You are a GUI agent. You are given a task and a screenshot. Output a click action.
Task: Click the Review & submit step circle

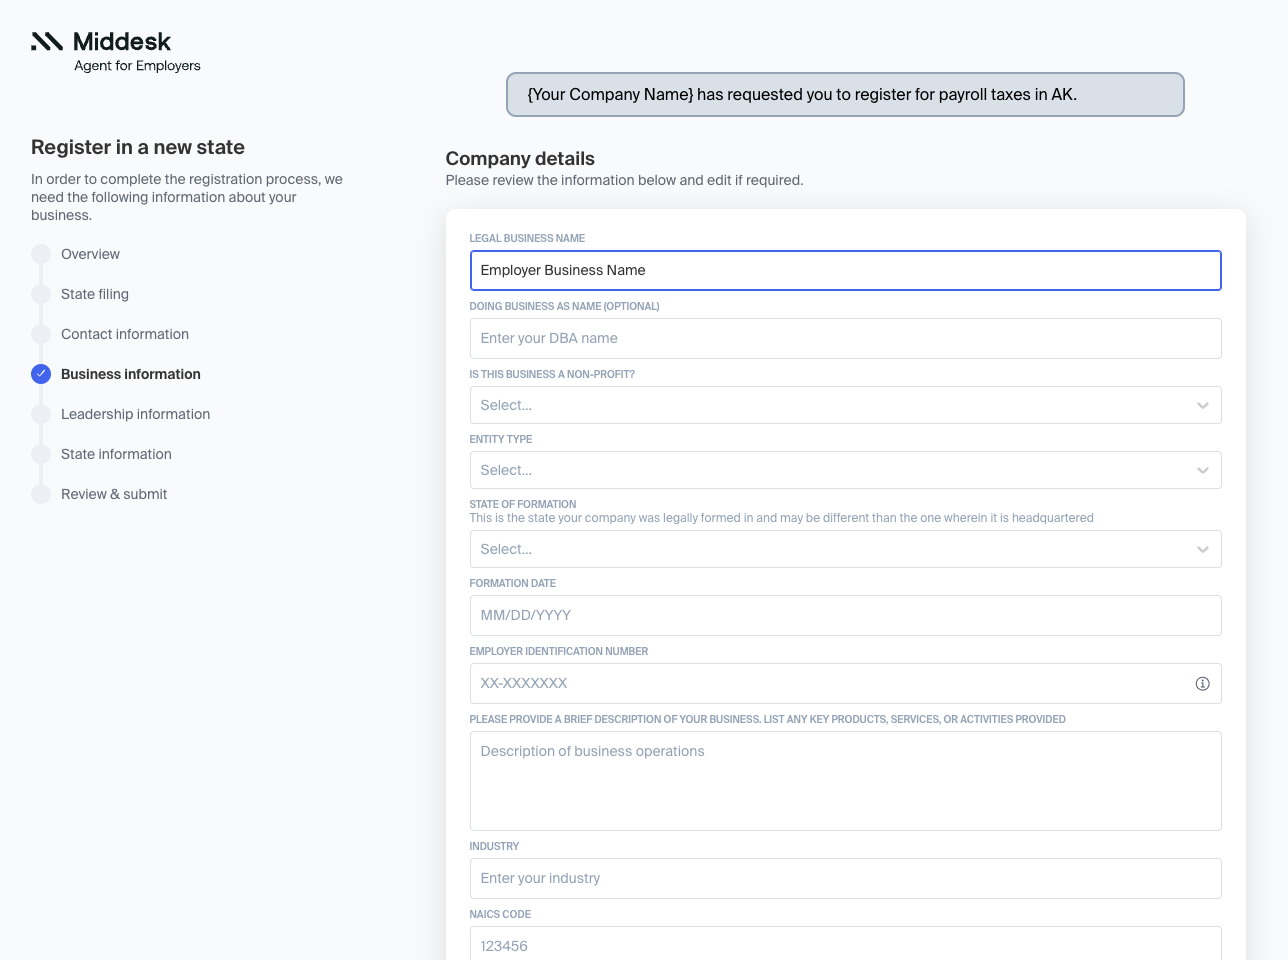(x=41, y=494)
